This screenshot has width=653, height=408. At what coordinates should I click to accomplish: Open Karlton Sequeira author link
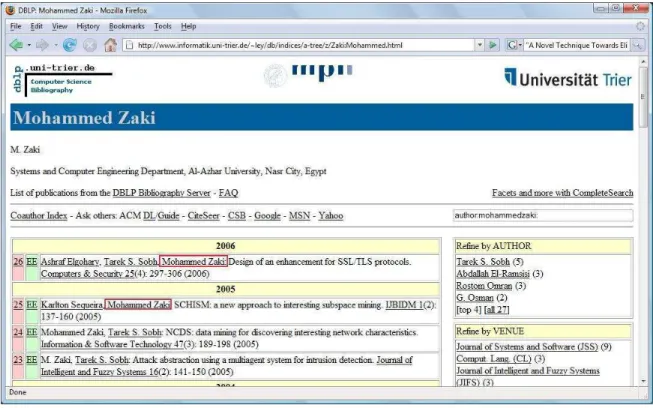72,304
